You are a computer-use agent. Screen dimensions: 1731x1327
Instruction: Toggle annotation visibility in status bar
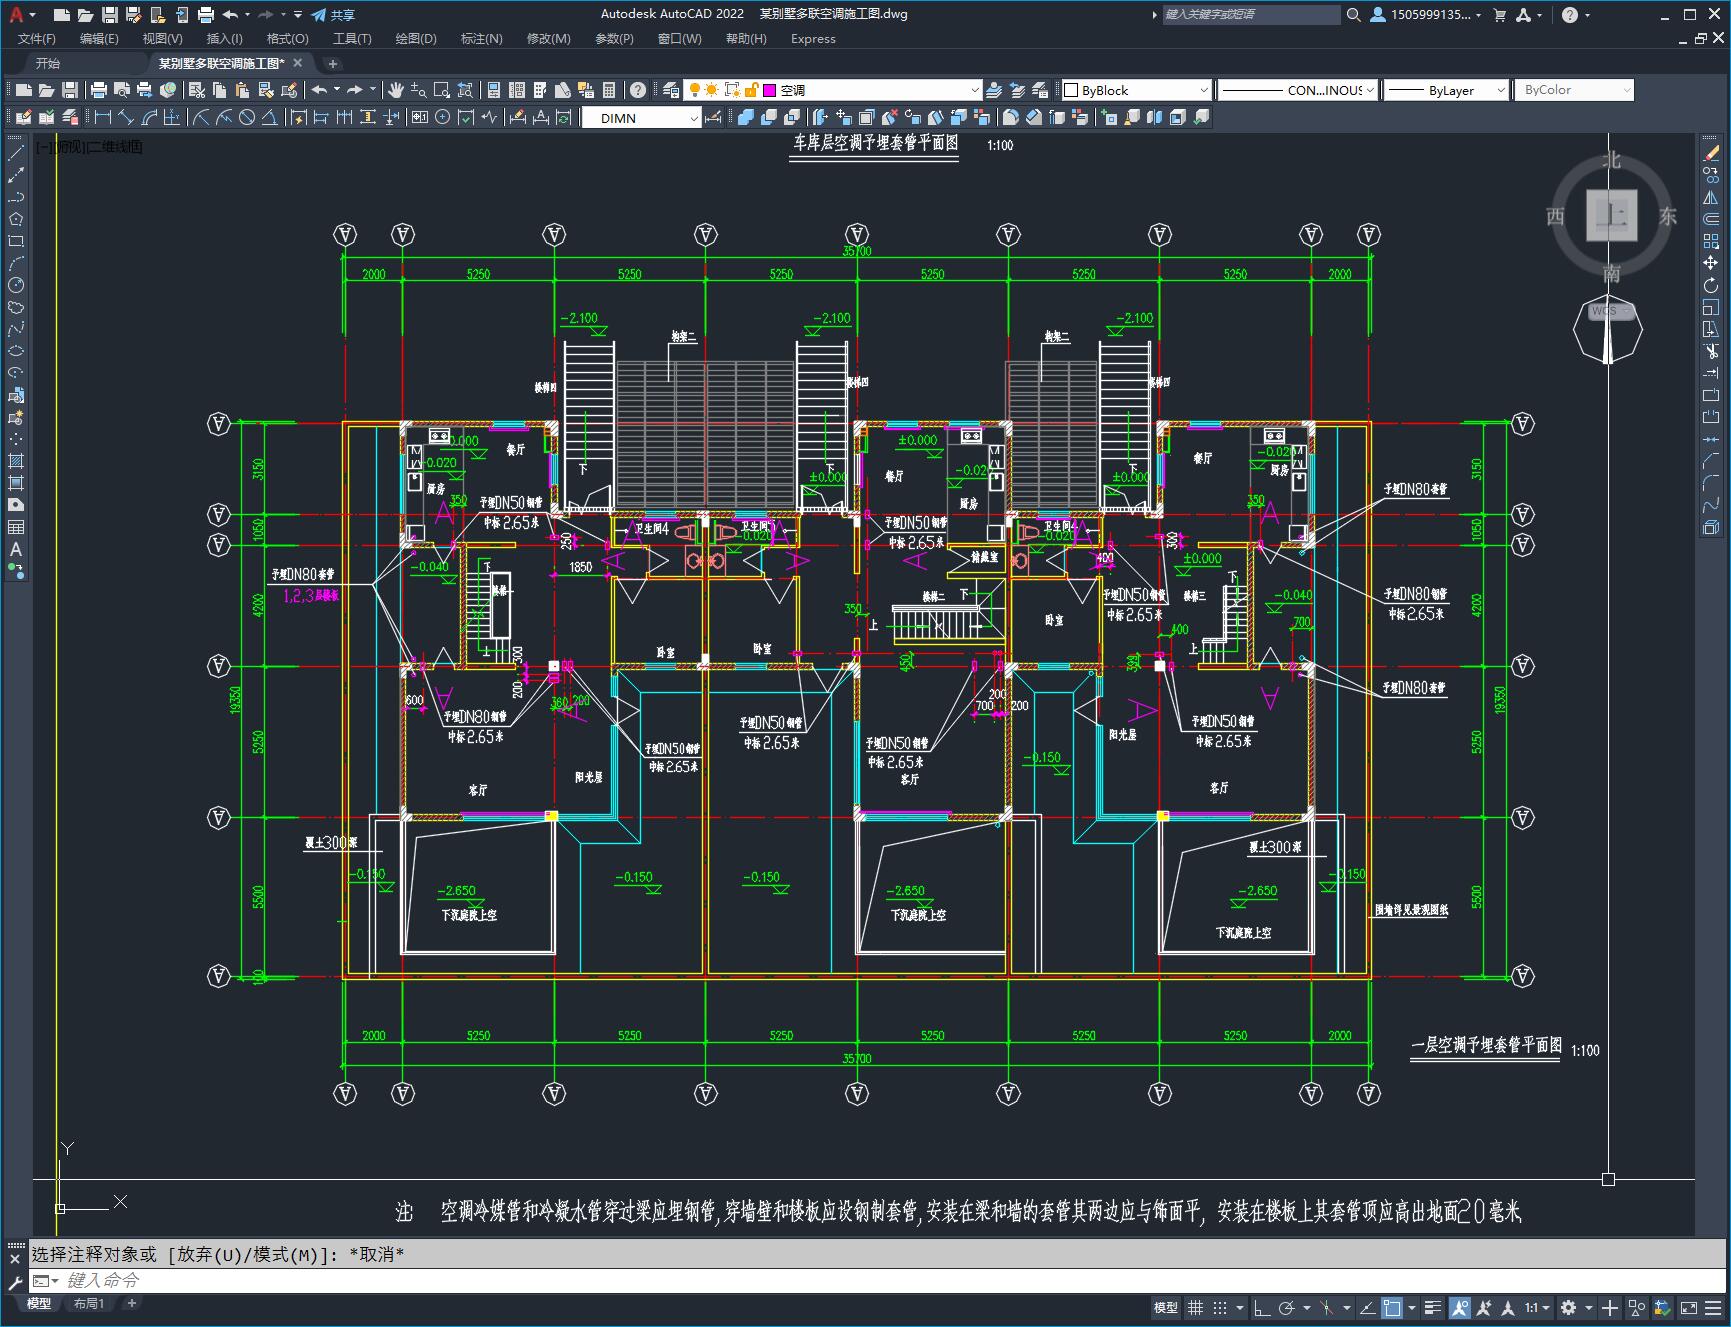tap(1460, 1307)
